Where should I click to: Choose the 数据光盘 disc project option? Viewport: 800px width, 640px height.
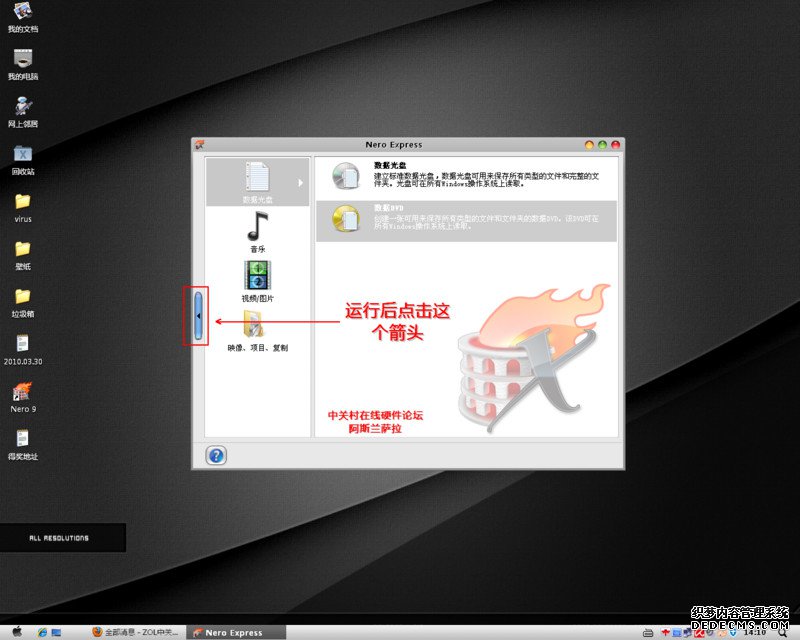tap(466, 177)
